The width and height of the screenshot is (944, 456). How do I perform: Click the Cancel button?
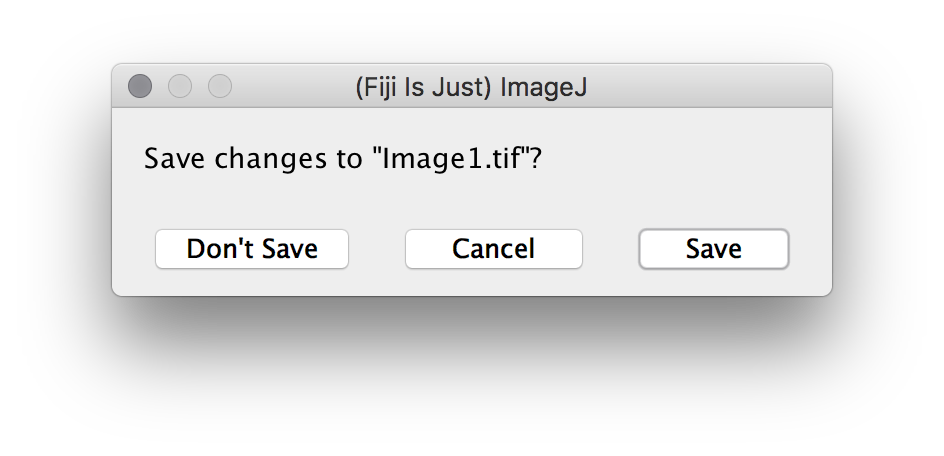click(x=493, y=249)
